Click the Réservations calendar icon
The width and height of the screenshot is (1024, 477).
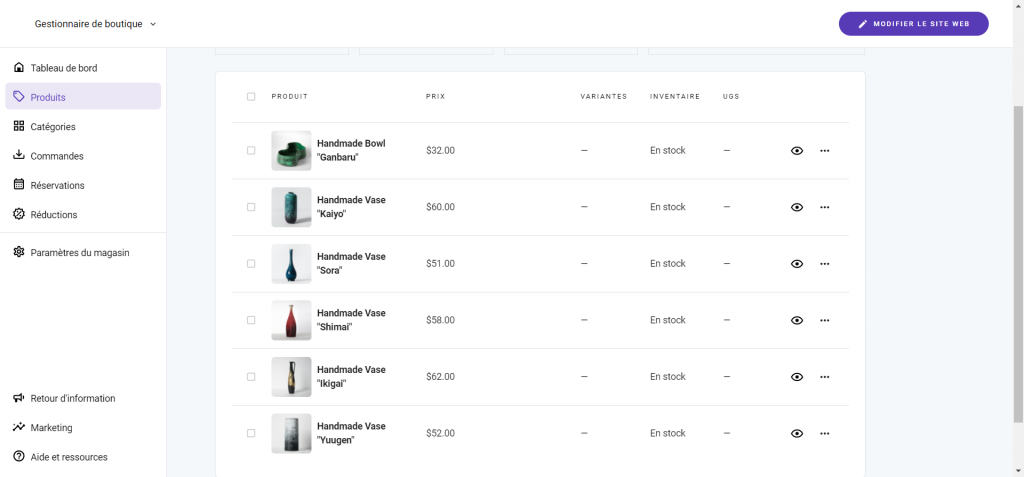[19, 185]
